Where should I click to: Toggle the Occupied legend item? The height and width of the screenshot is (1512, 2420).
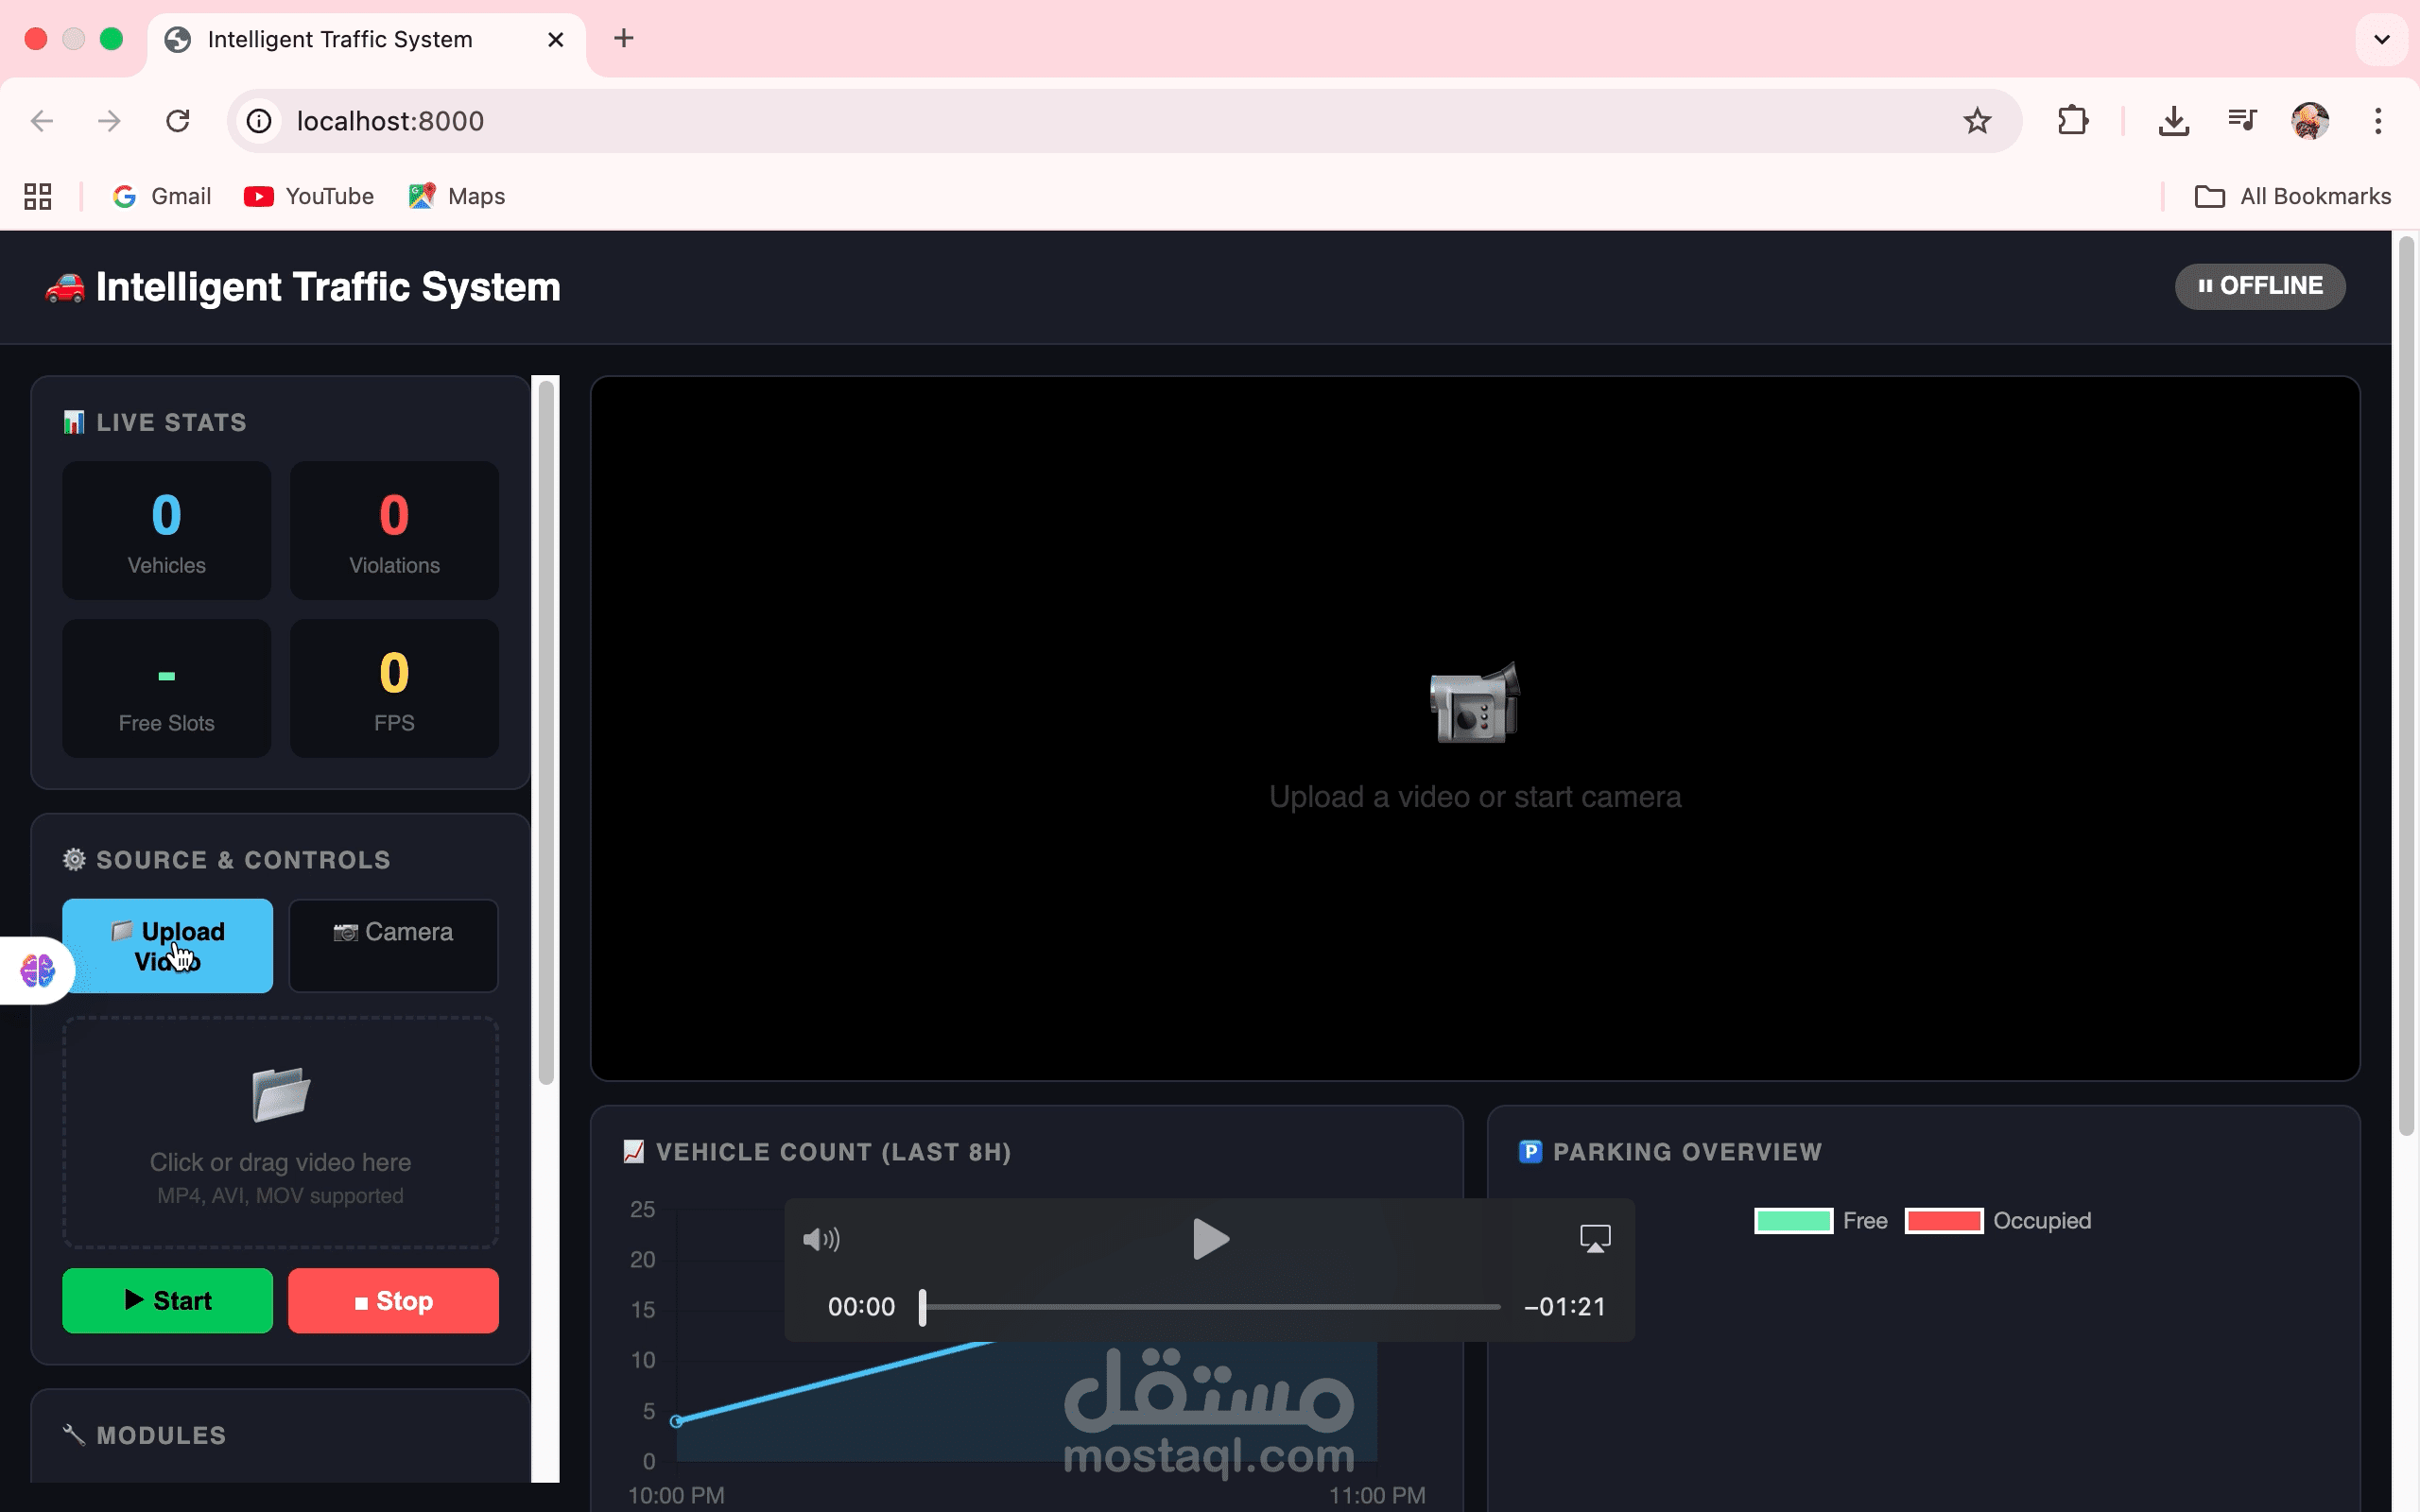click(1998, 1221)
